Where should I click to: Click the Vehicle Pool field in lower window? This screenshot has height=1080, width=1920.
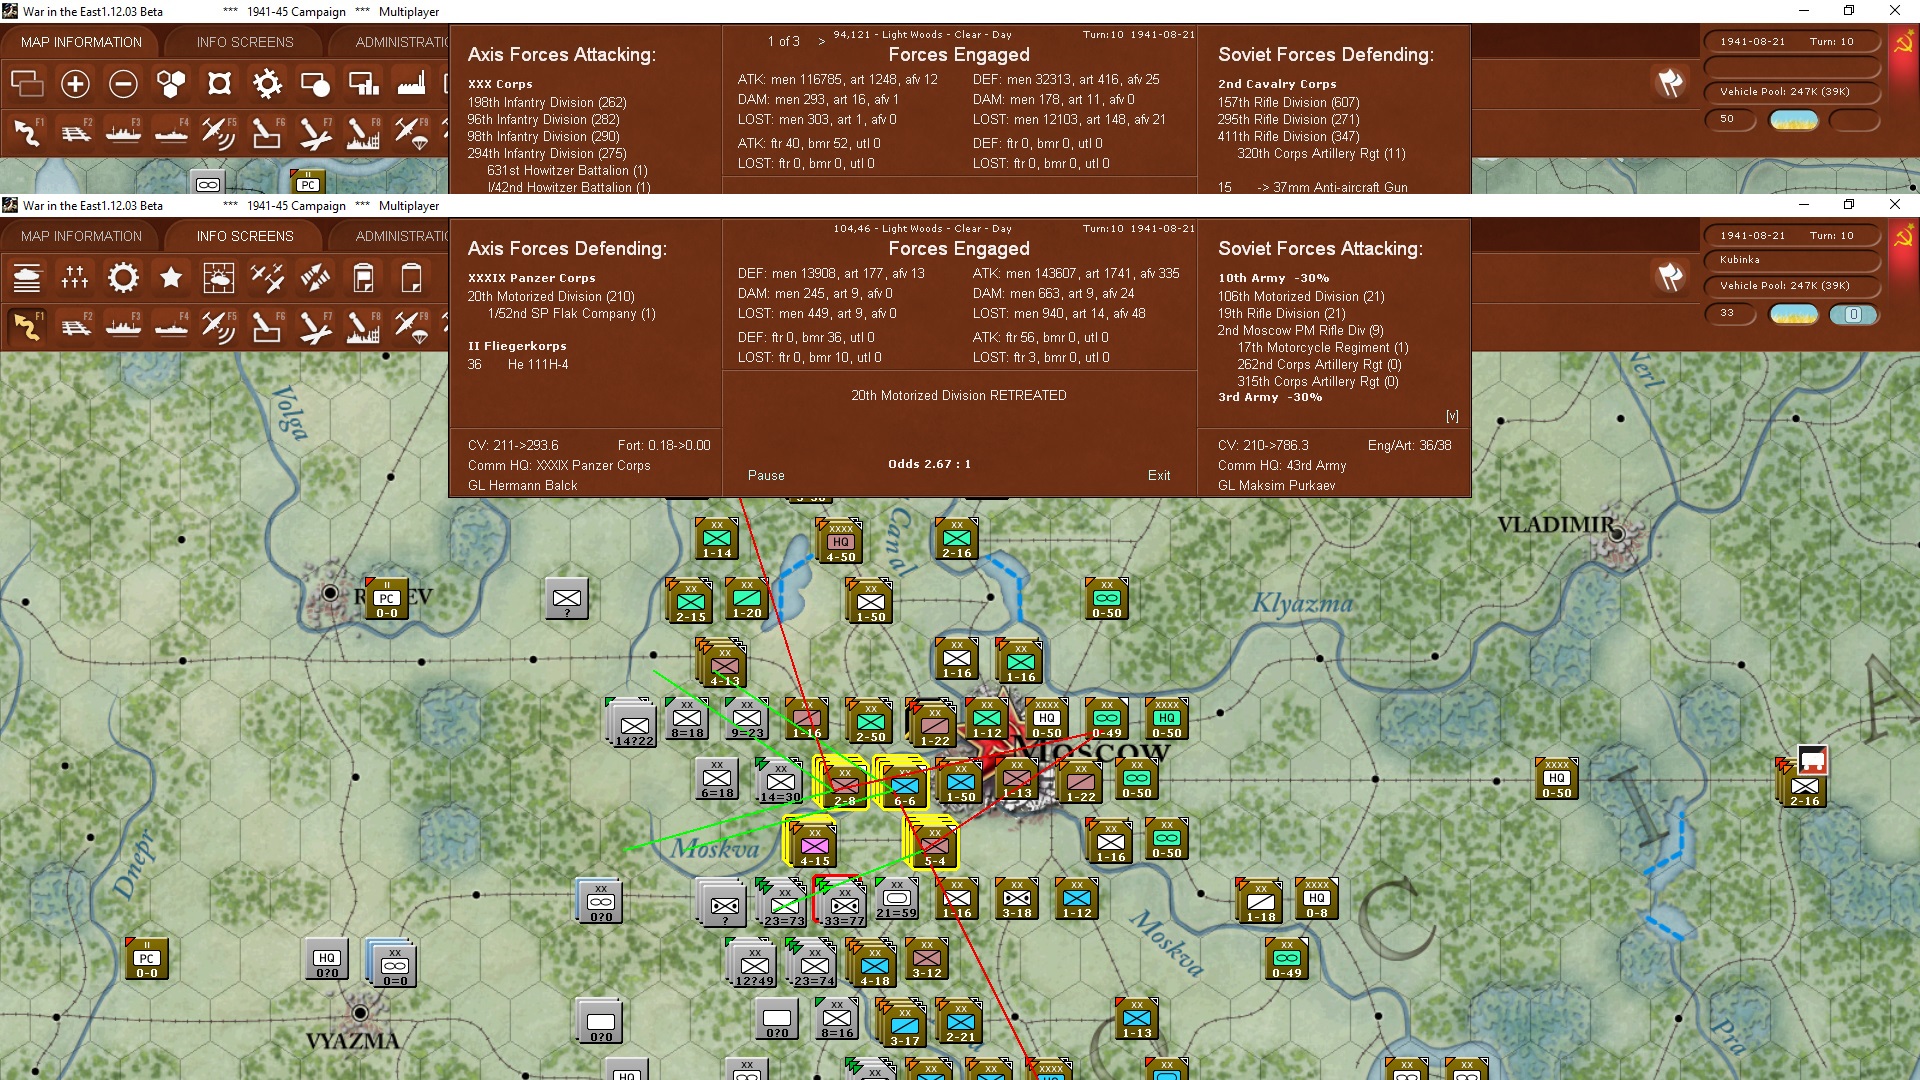pyautogui.click(x=1792, y=286)
